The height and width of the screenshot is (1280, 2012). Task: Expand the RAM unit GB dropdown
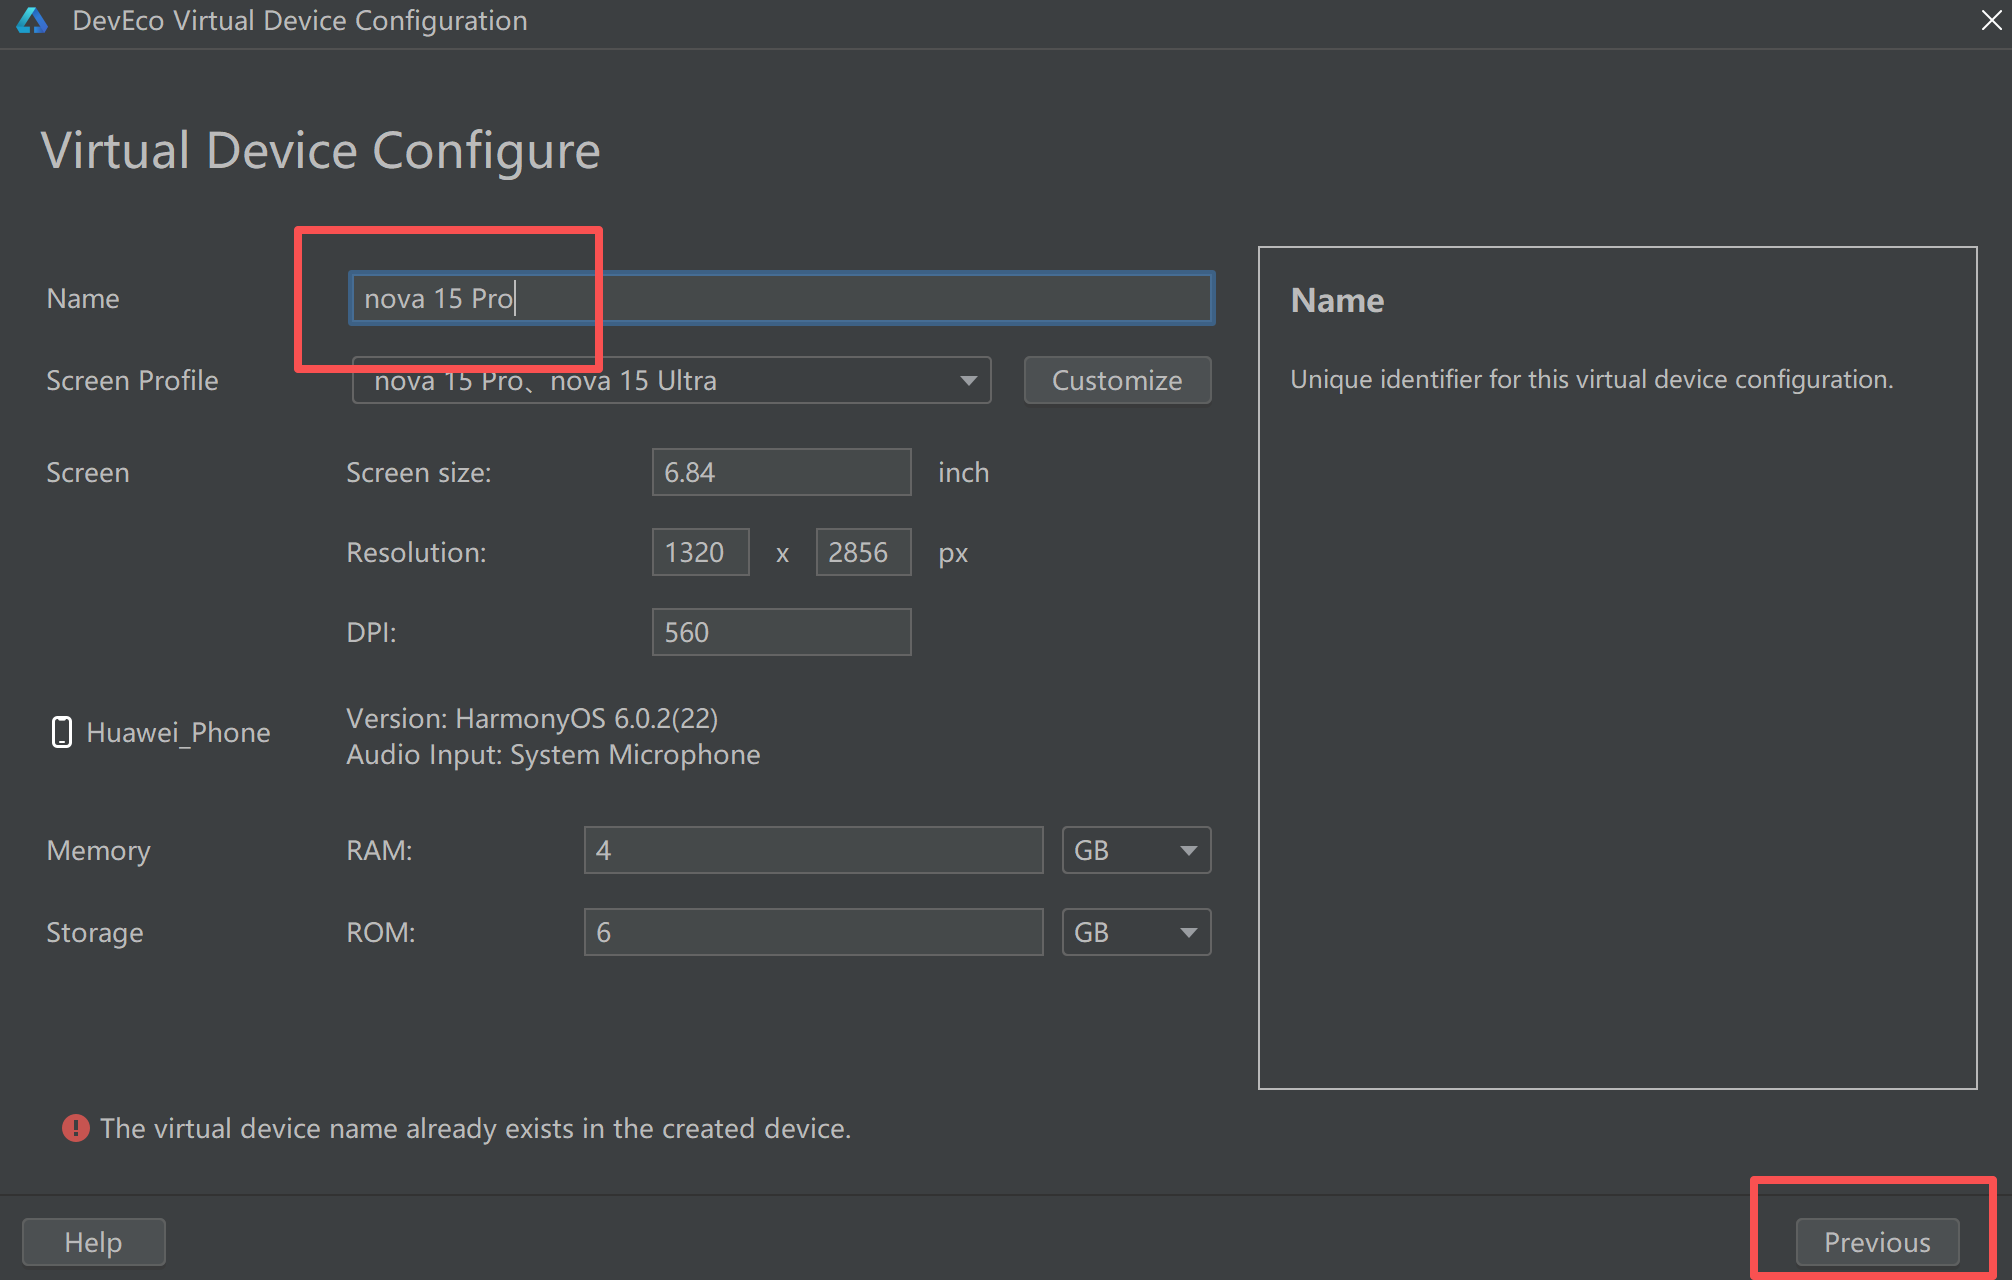[1135, 850]
